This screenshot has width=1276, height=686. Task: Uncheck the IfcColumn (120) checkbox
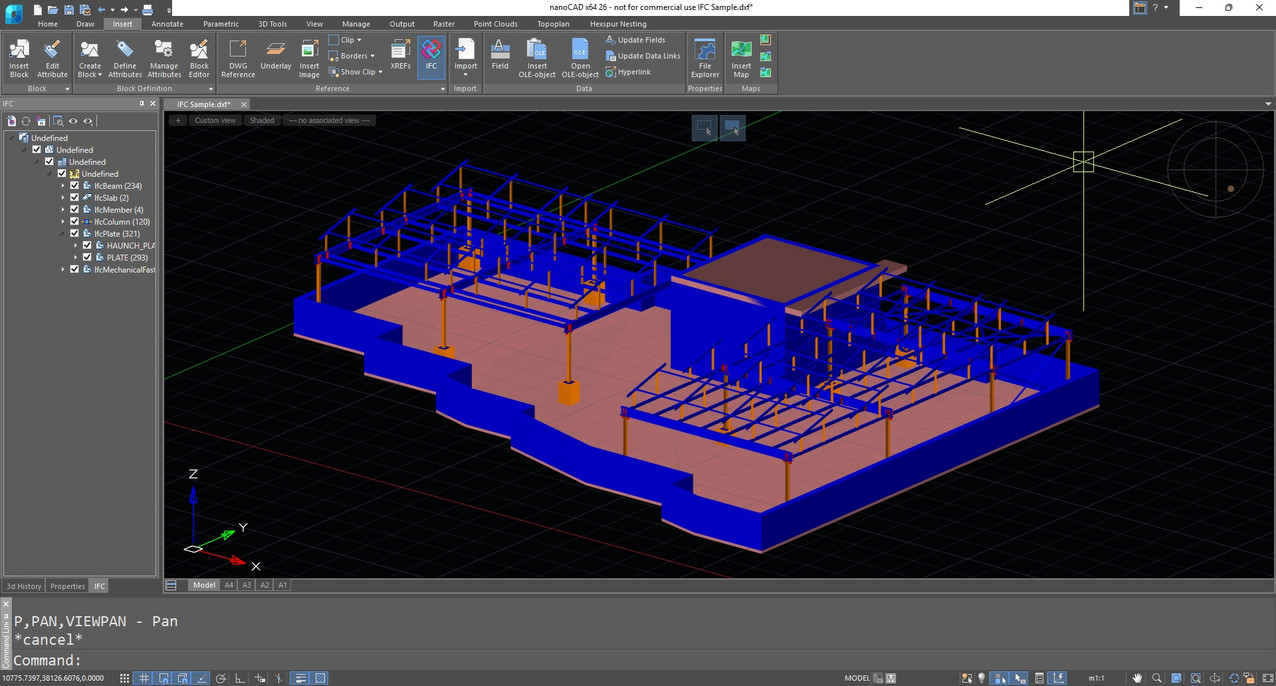[x=74, y=222]
